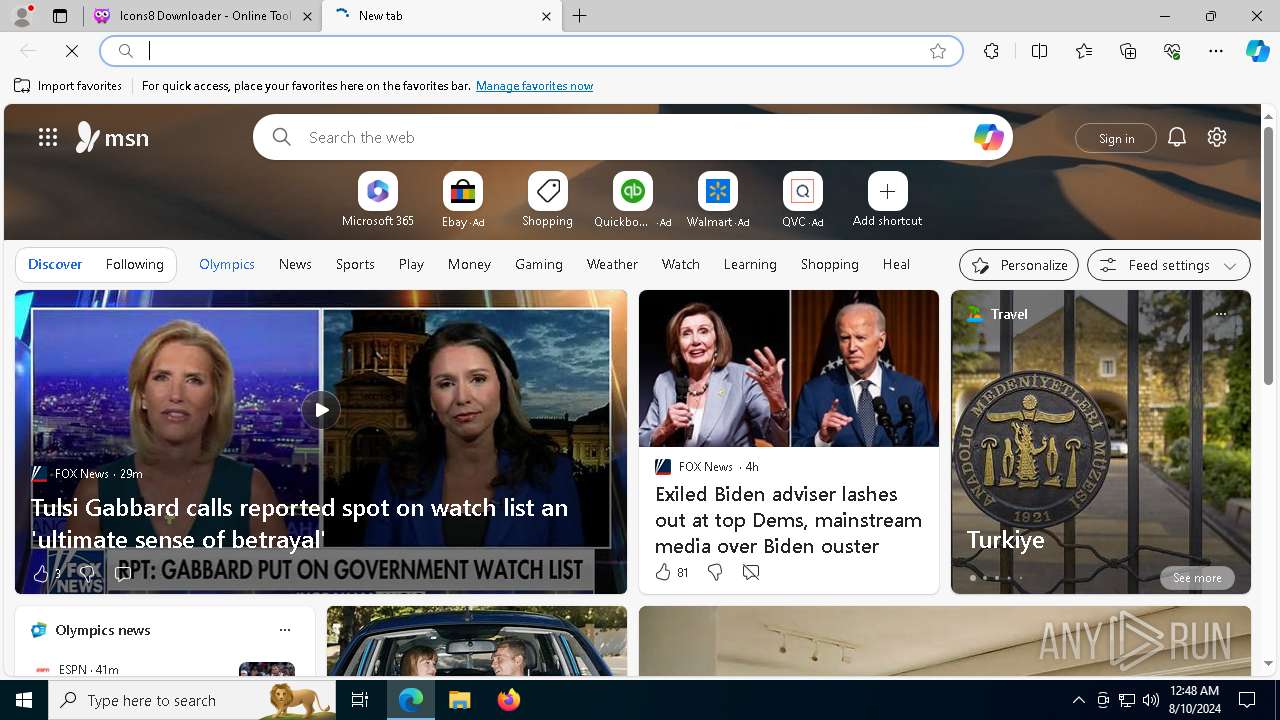1280x720 pixels.
Task: Open the Weather category
Action: [612, 264]
